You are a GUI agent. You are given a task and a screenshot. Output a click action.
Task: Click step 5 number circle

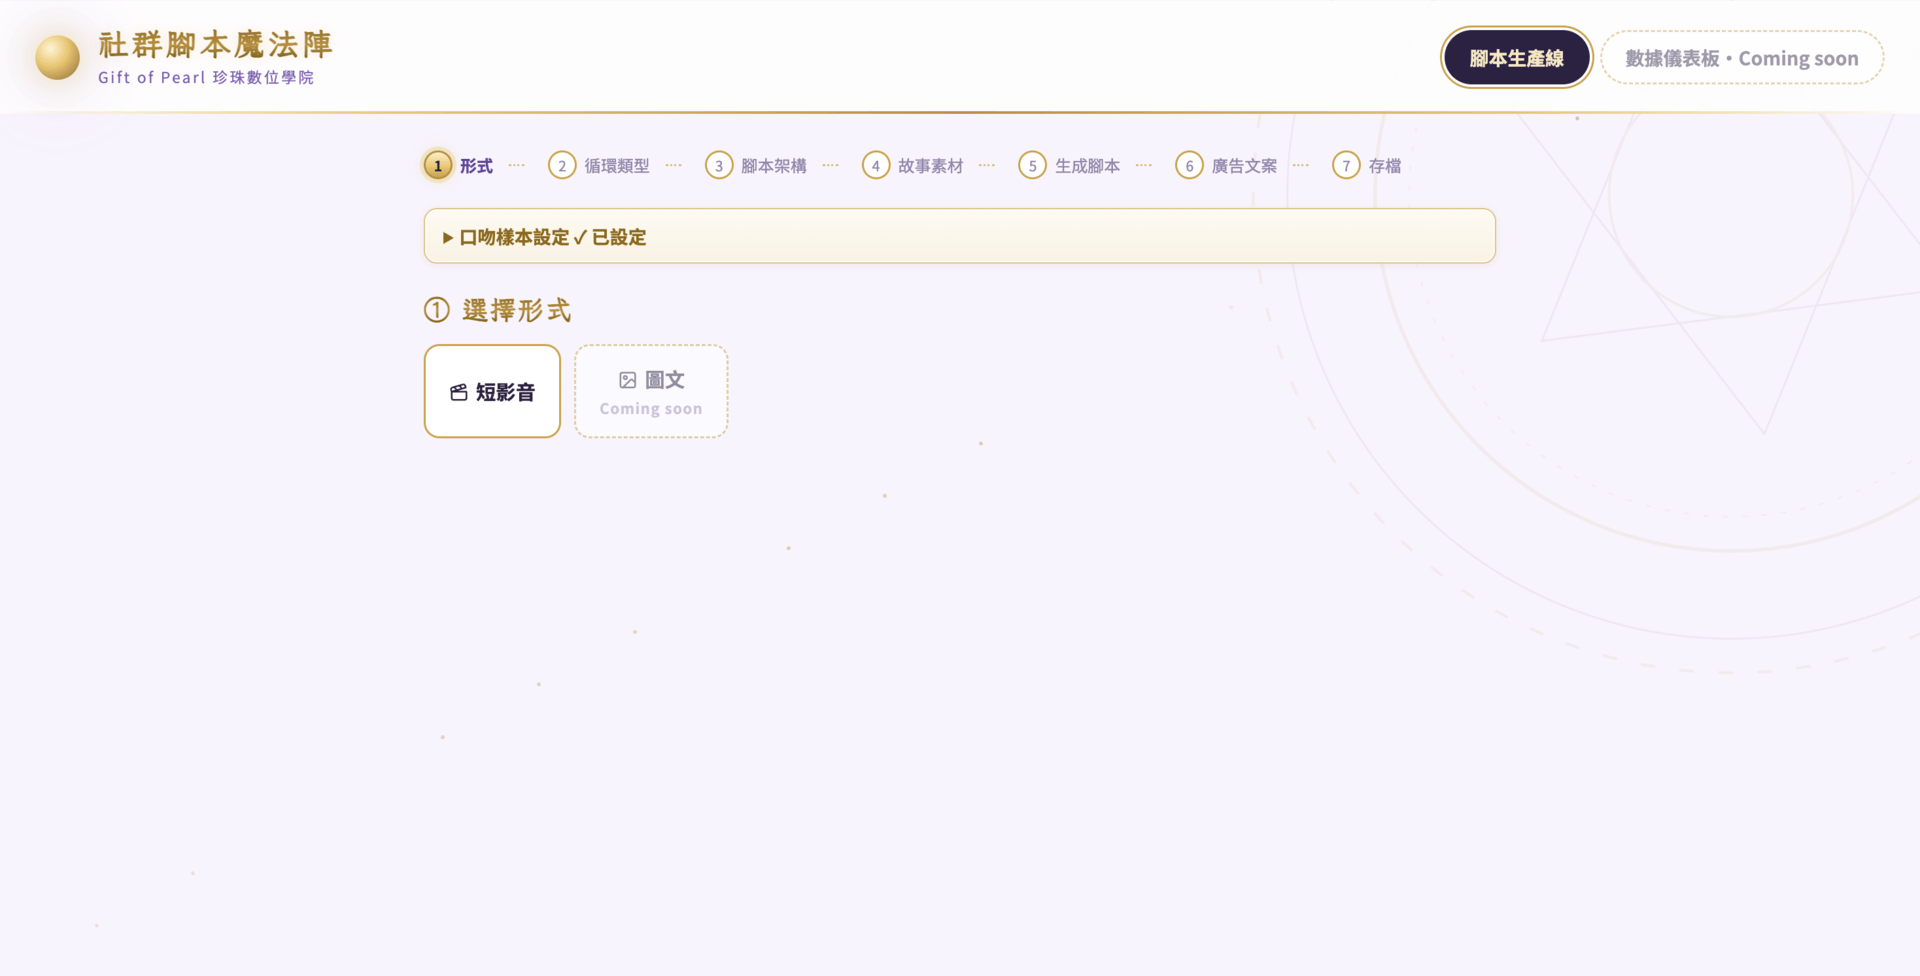click(x=1033, y=166)
